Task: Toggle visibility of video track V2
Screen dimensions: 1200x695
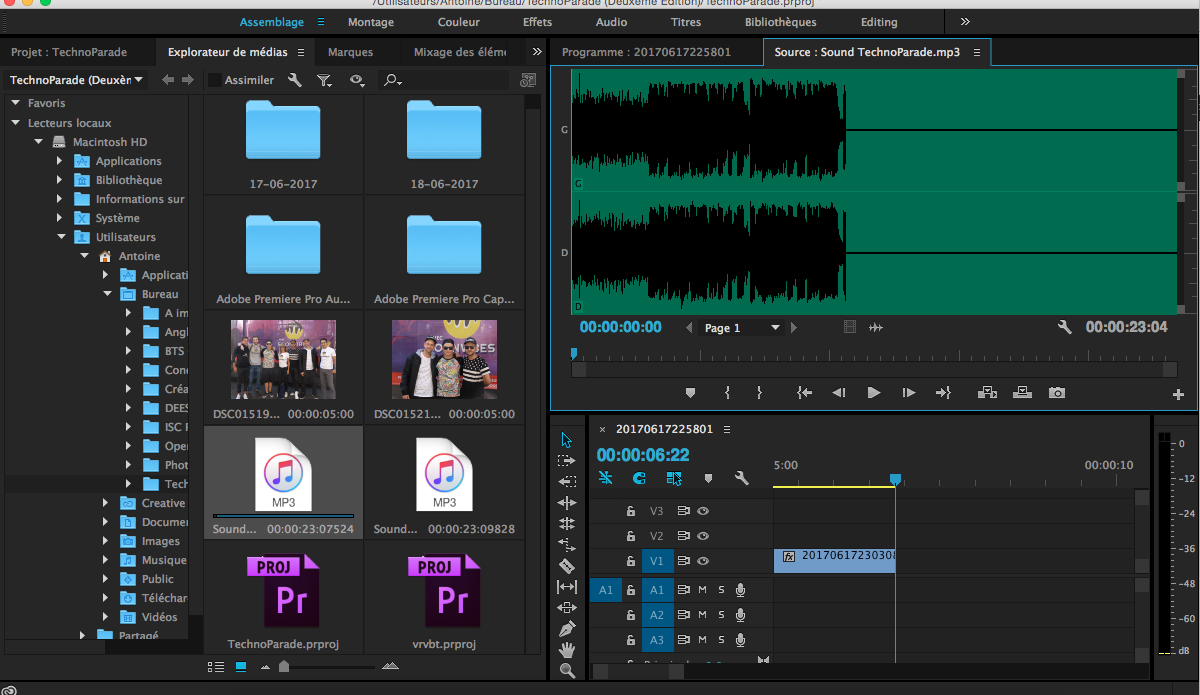Action: click(x=703, y=536)
